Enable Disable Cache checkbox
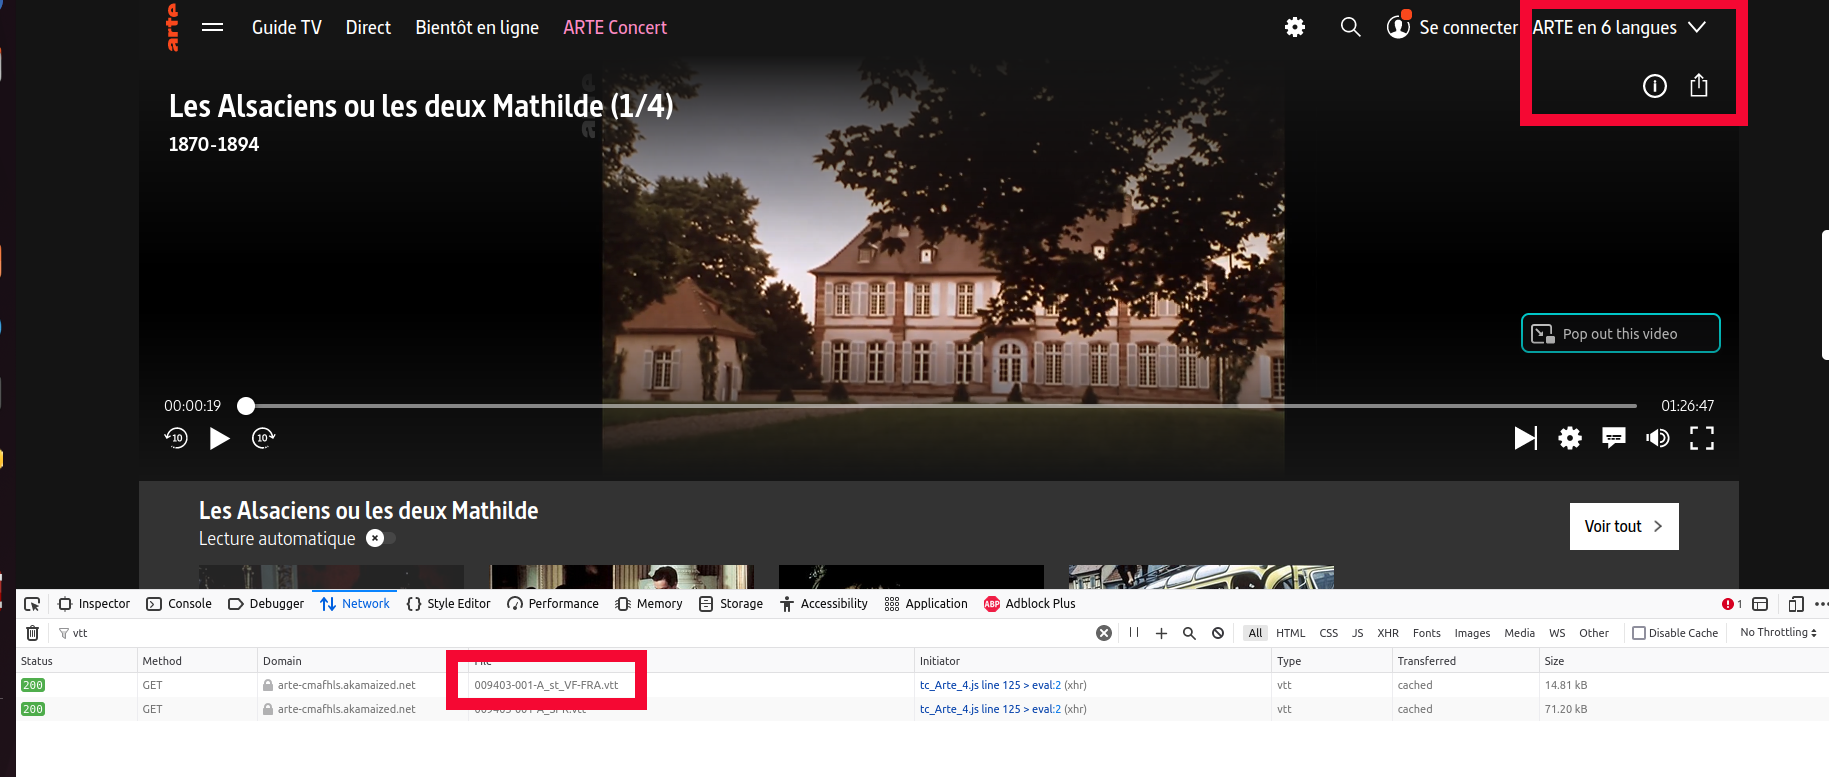 1639,633
